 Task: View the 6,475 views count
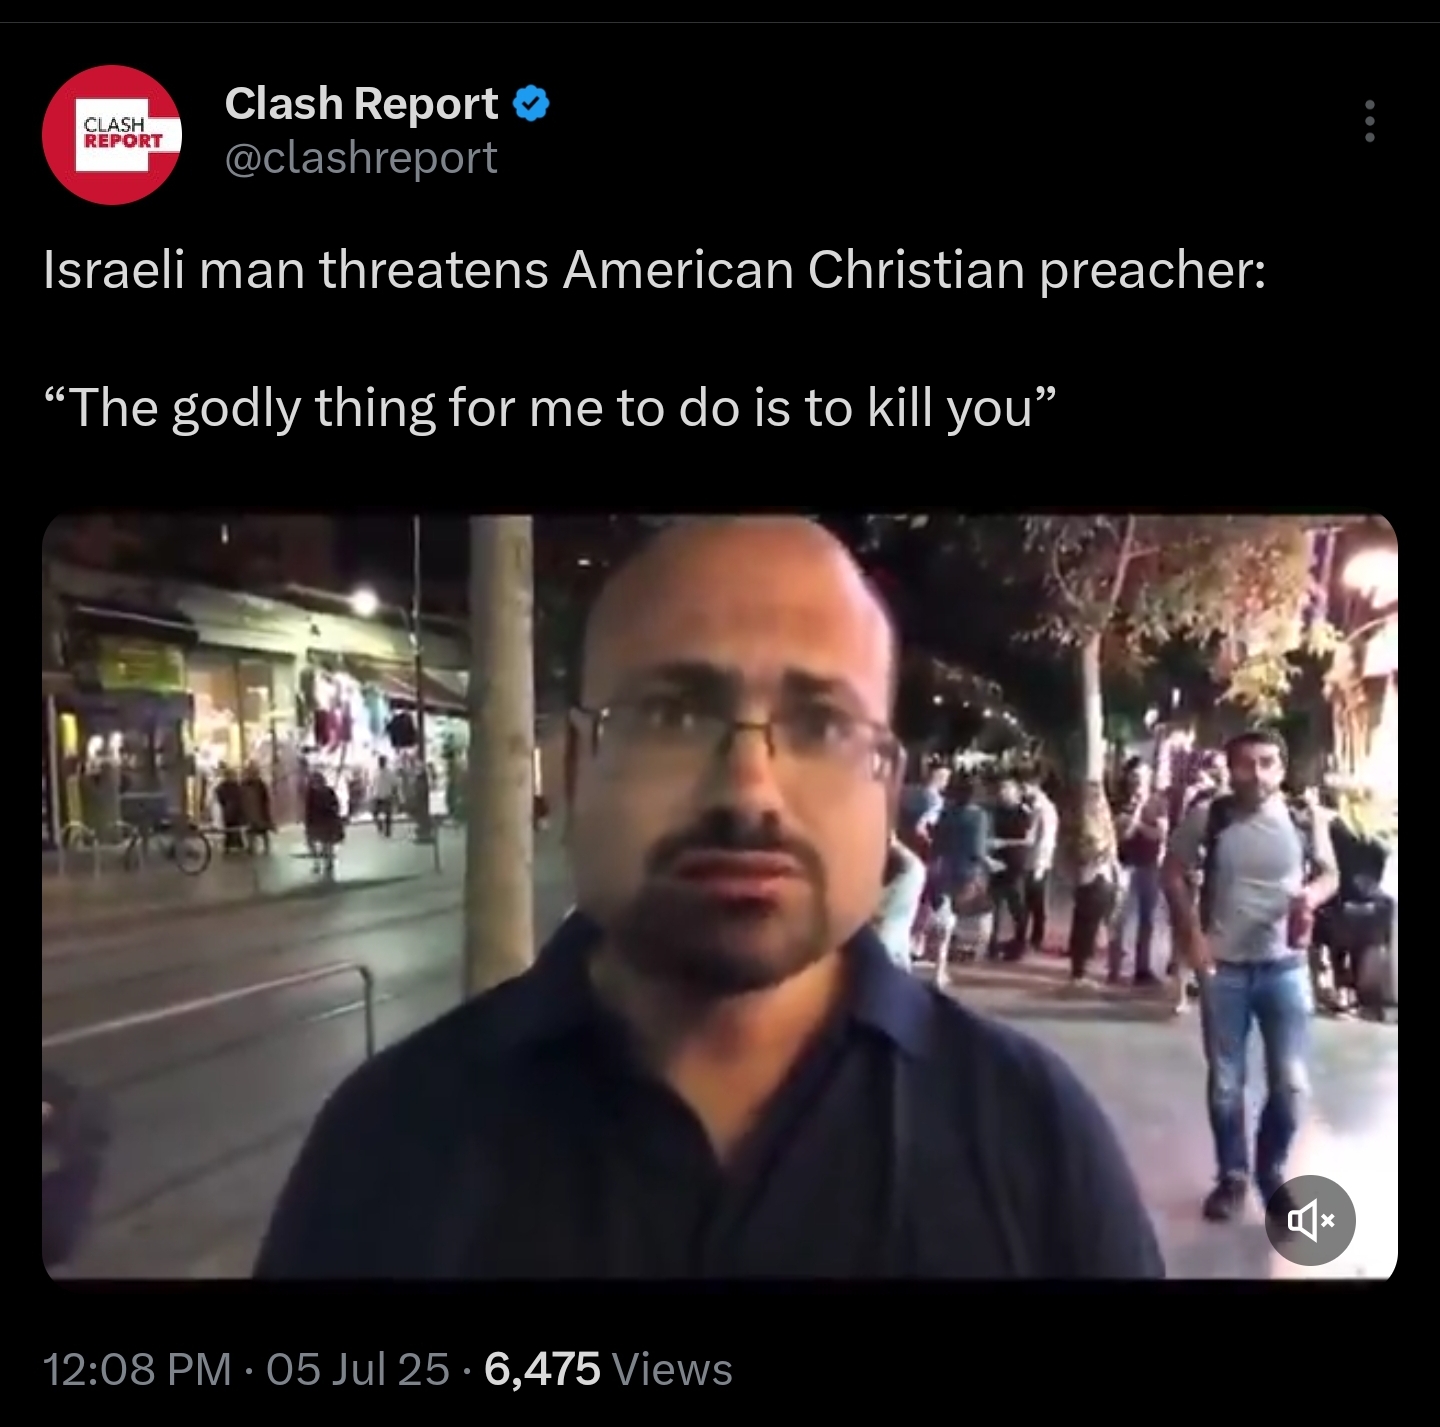click(x=542, y=1369)
